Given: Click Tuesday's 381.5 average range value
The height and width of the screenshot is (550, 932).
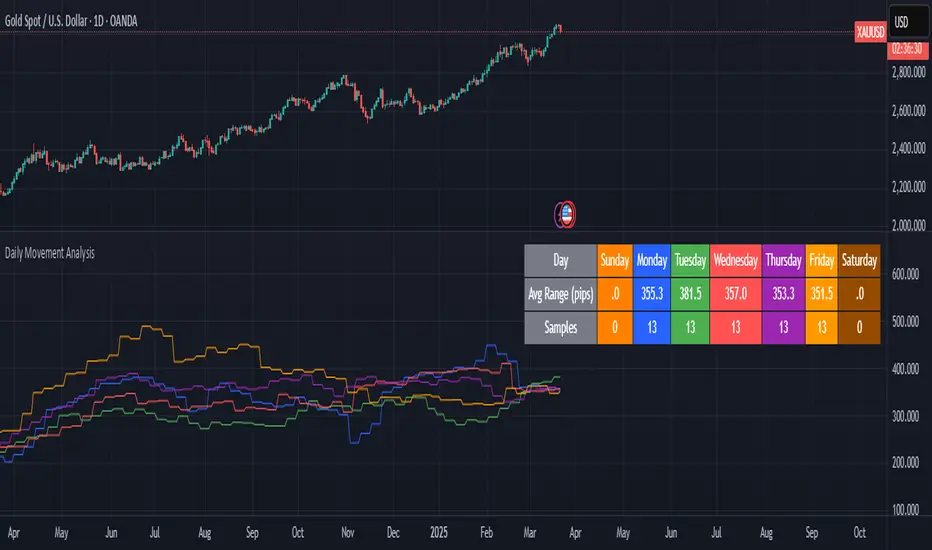Looking at the screenshot, I should [x=690, y=294].
